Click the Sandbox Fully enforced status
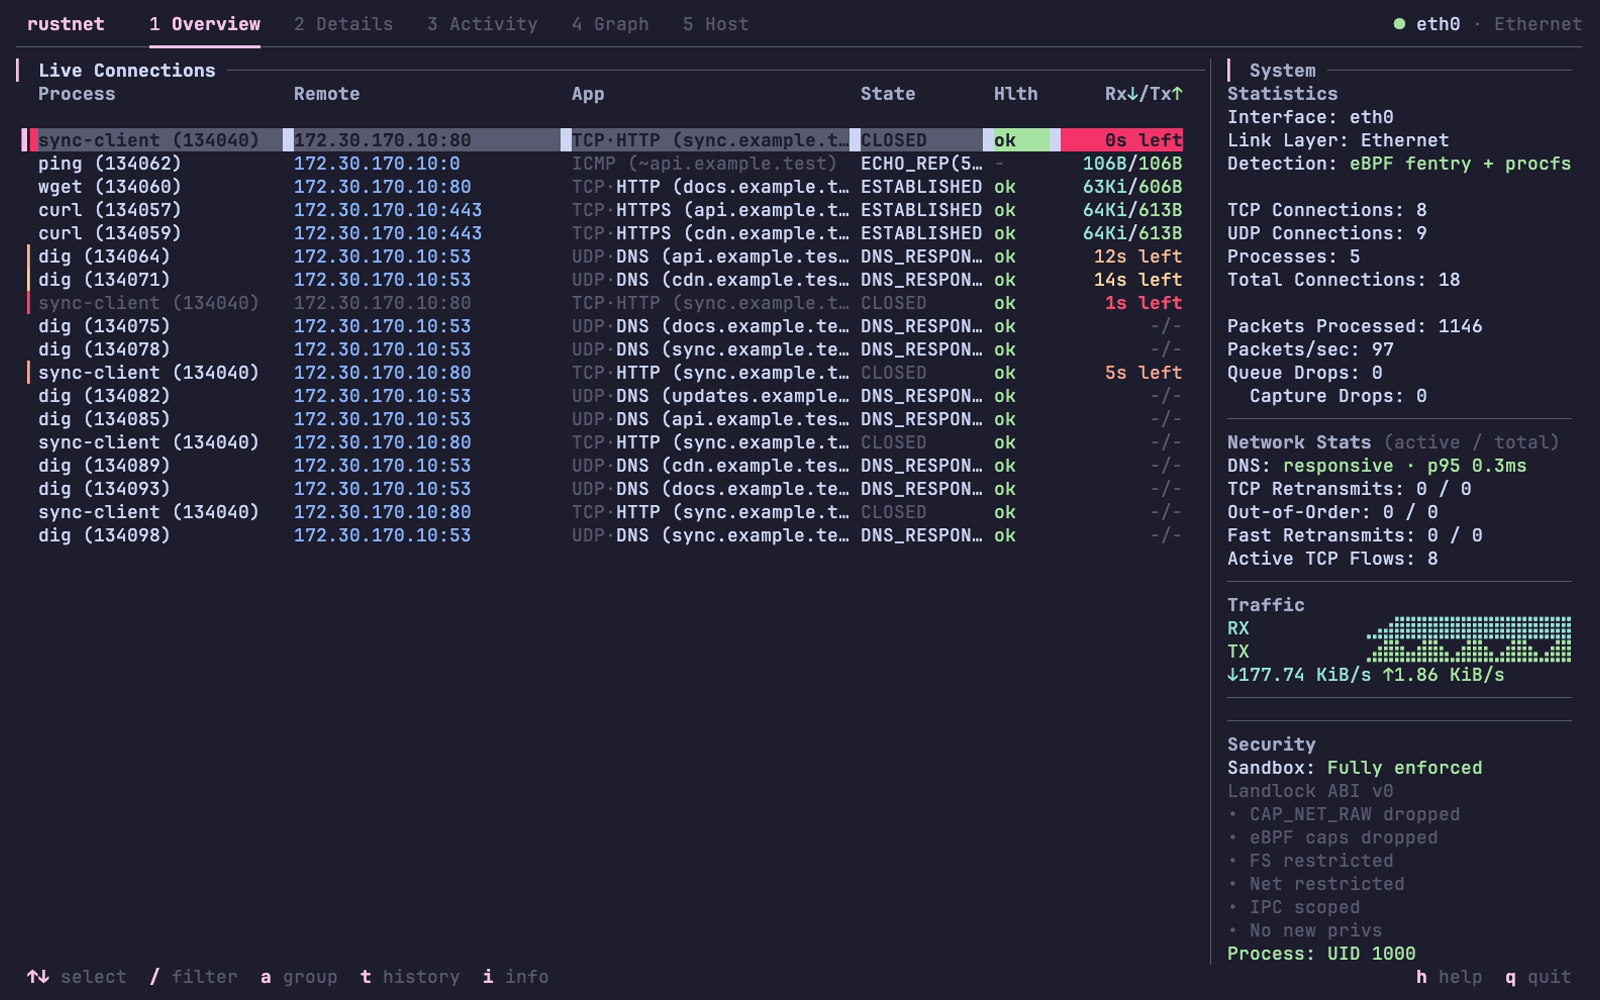 click(1355, 768)
